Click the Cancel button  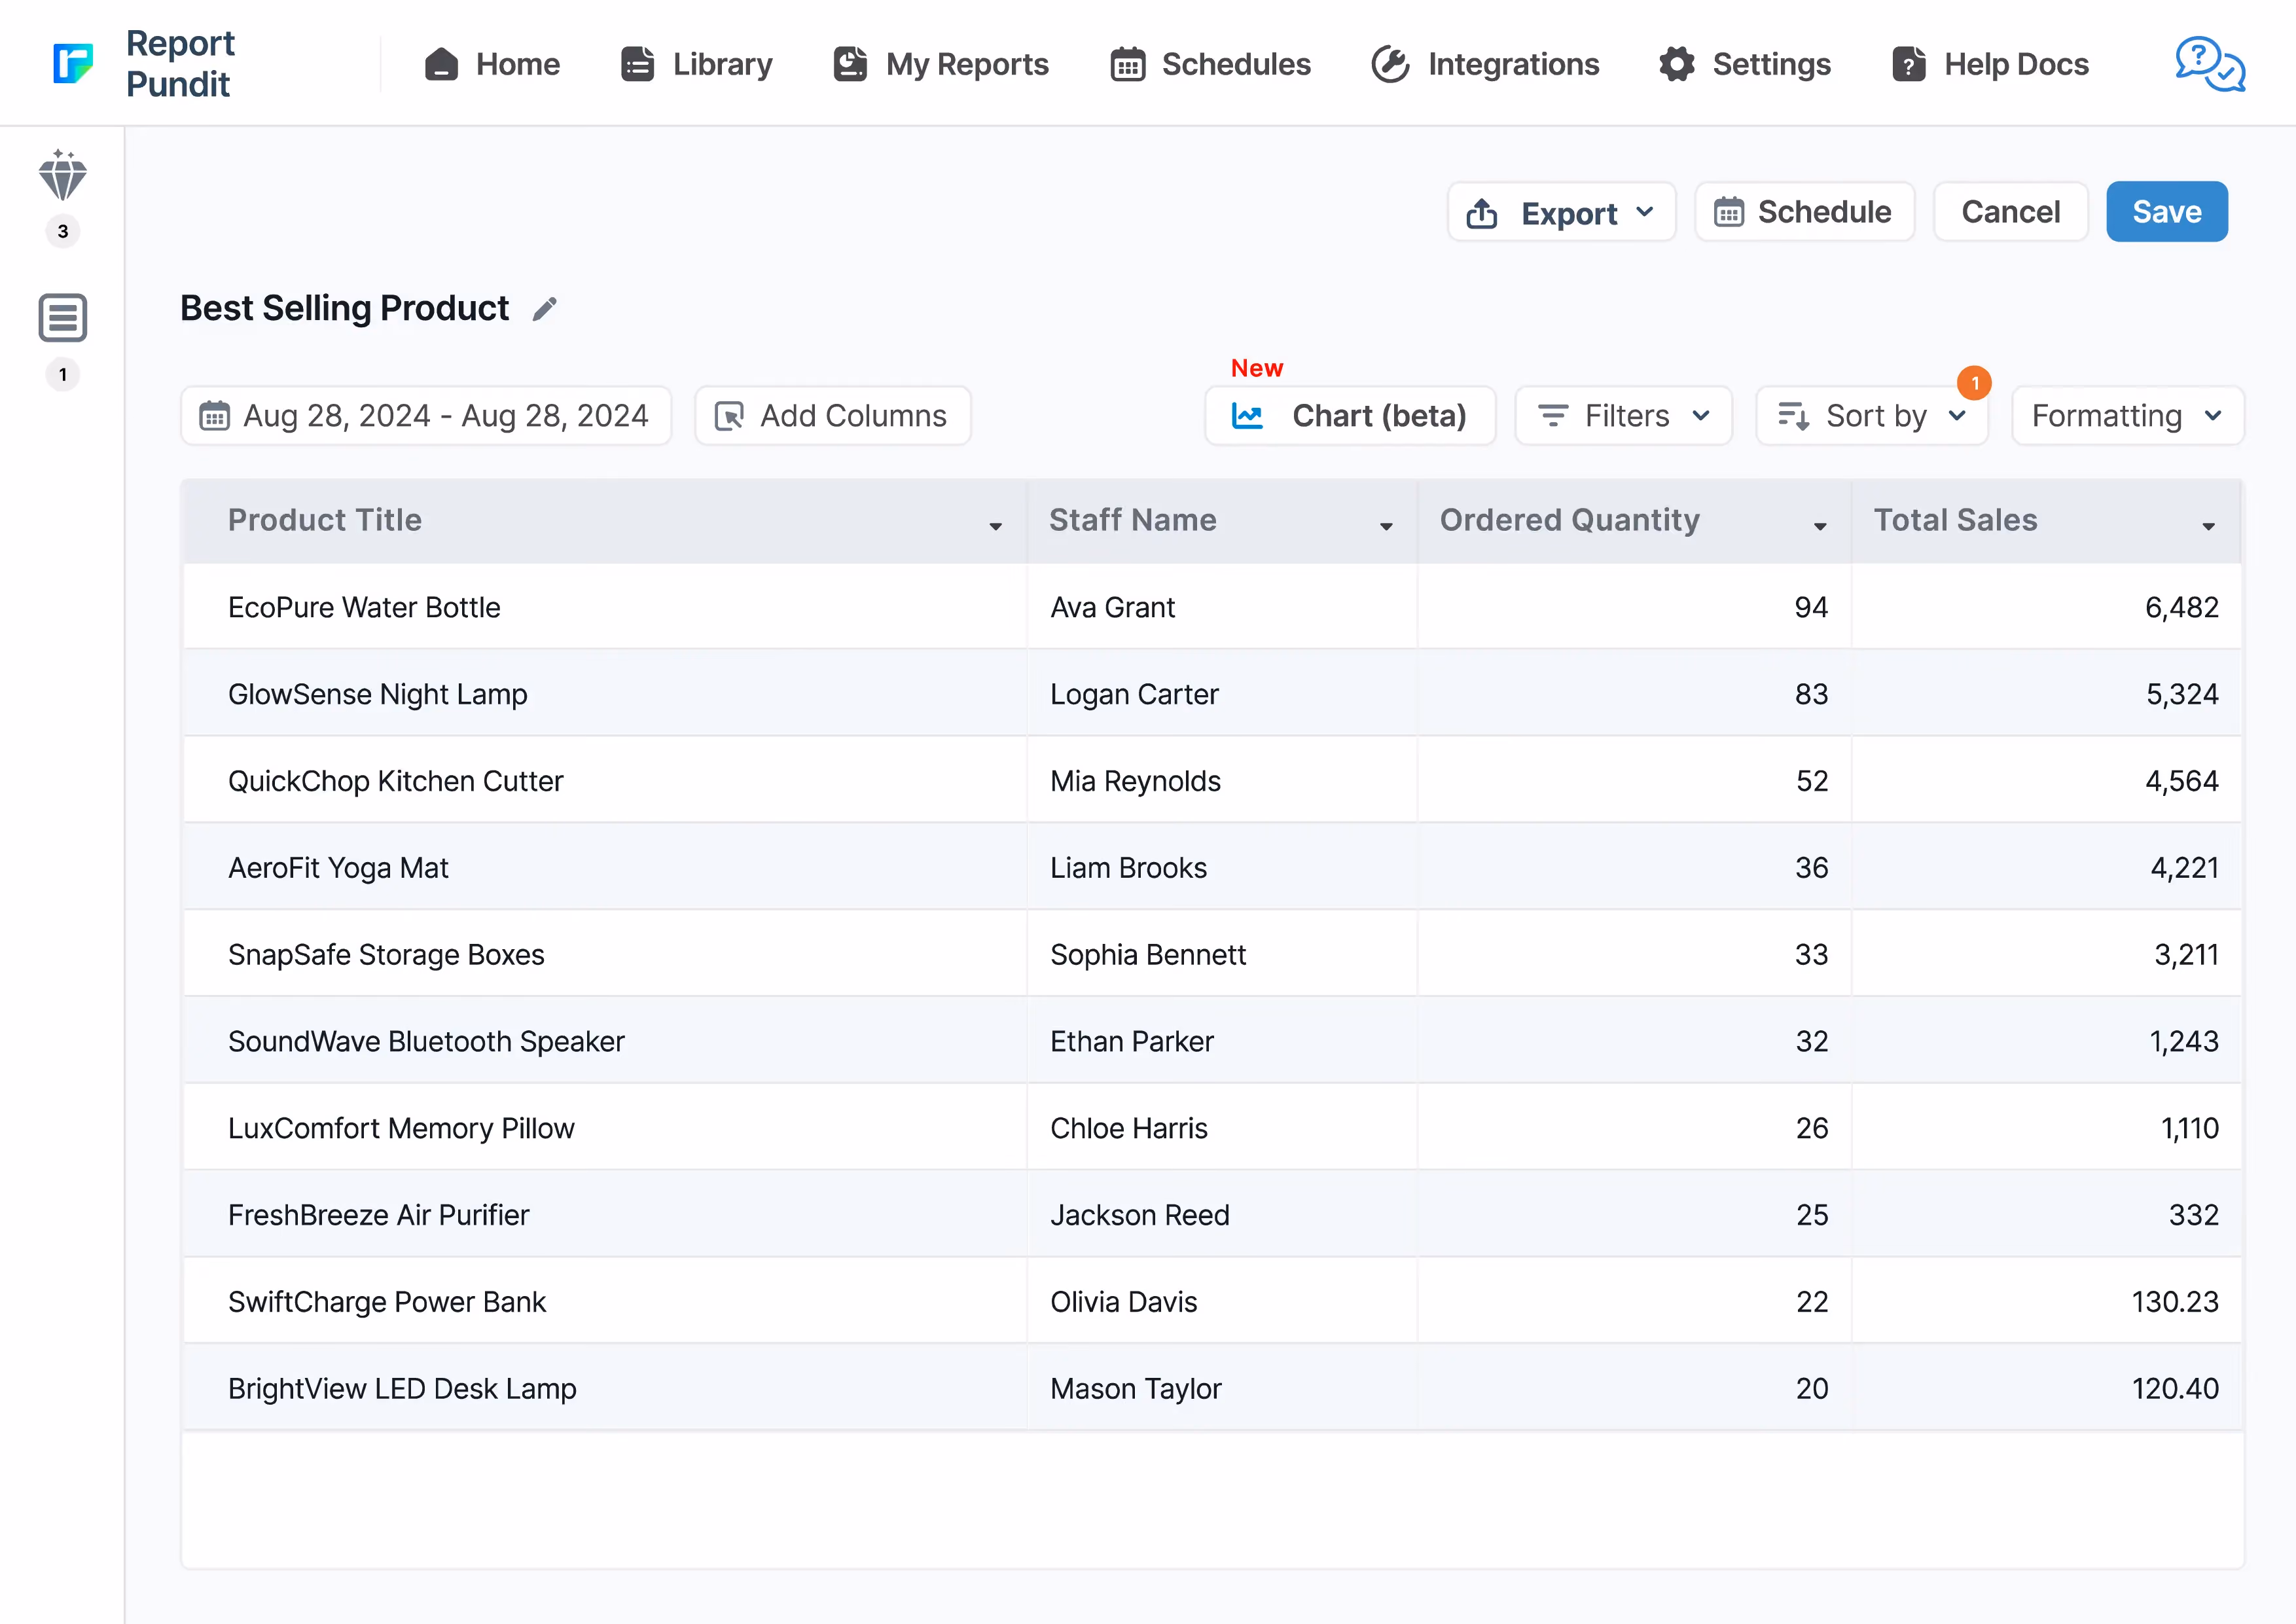tap(2011, 212)
